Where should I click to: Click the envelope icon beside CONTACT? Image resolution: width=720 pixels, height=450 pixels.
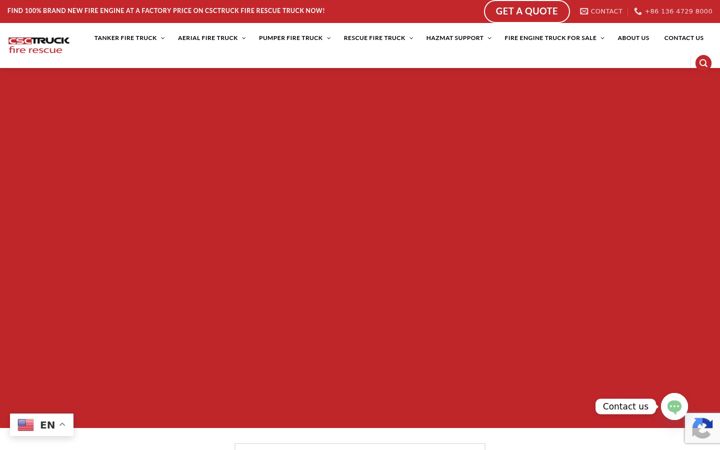584,11
